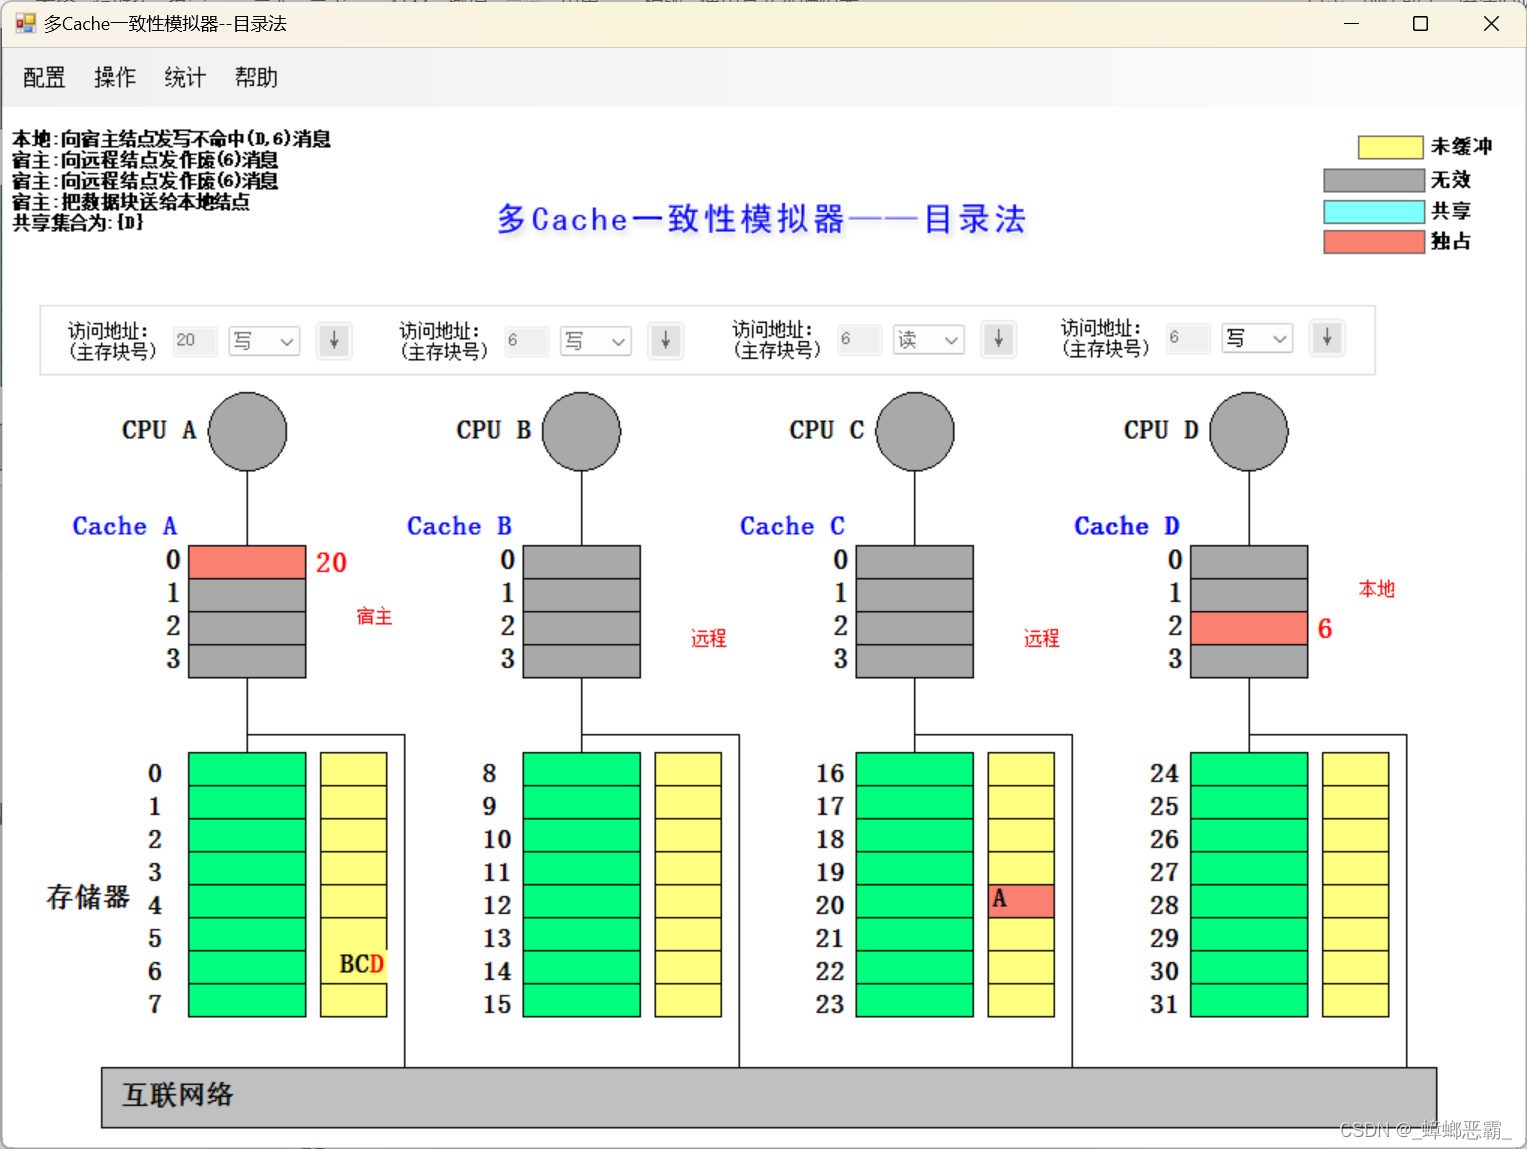Select Cache D line 2 holding block 6
The height and width of the screenshot is (1149, 1527).
[x=1249, y=628]
